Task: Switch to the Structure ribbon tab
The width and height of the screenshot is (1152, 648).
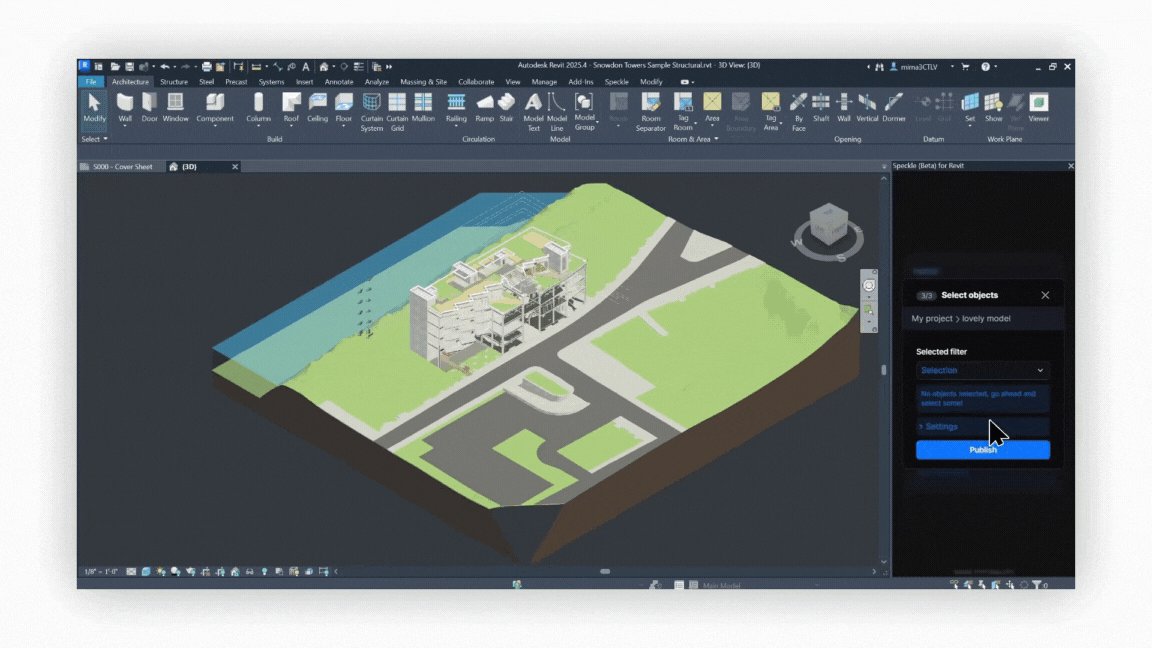Action: [173, 82]
